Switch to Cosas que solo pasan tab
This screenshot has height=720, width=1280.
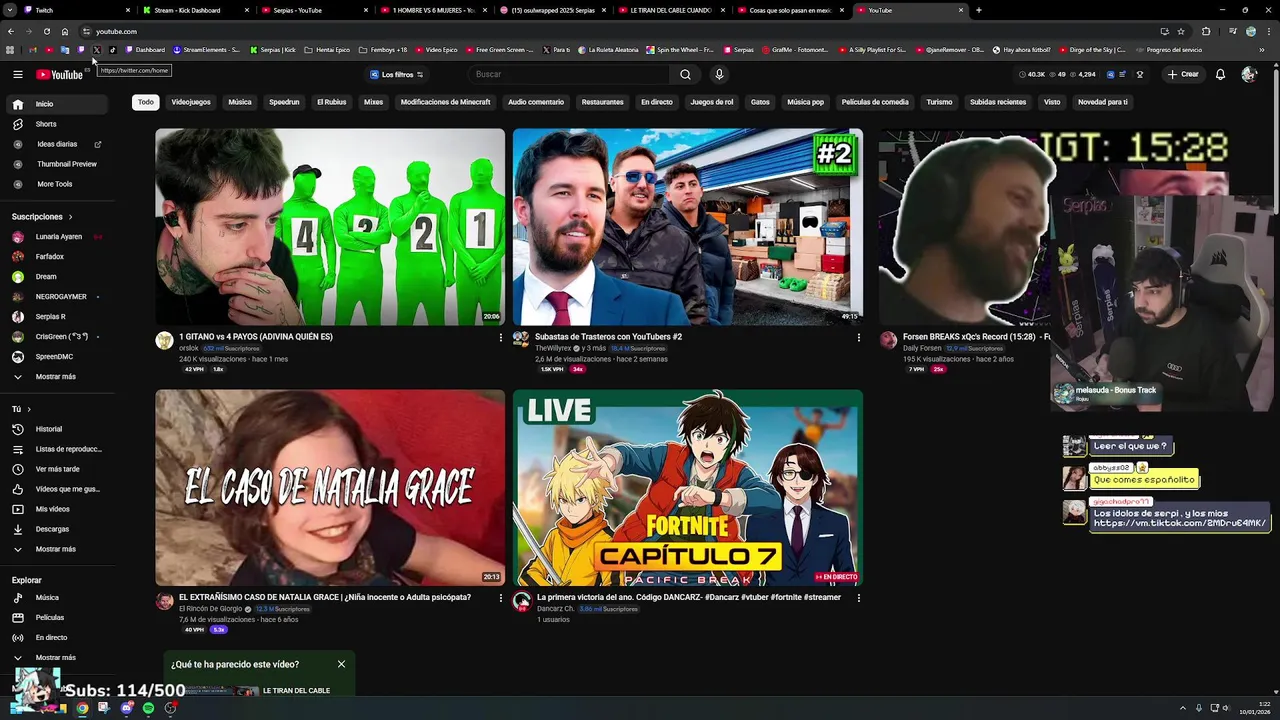coord(791,10)
